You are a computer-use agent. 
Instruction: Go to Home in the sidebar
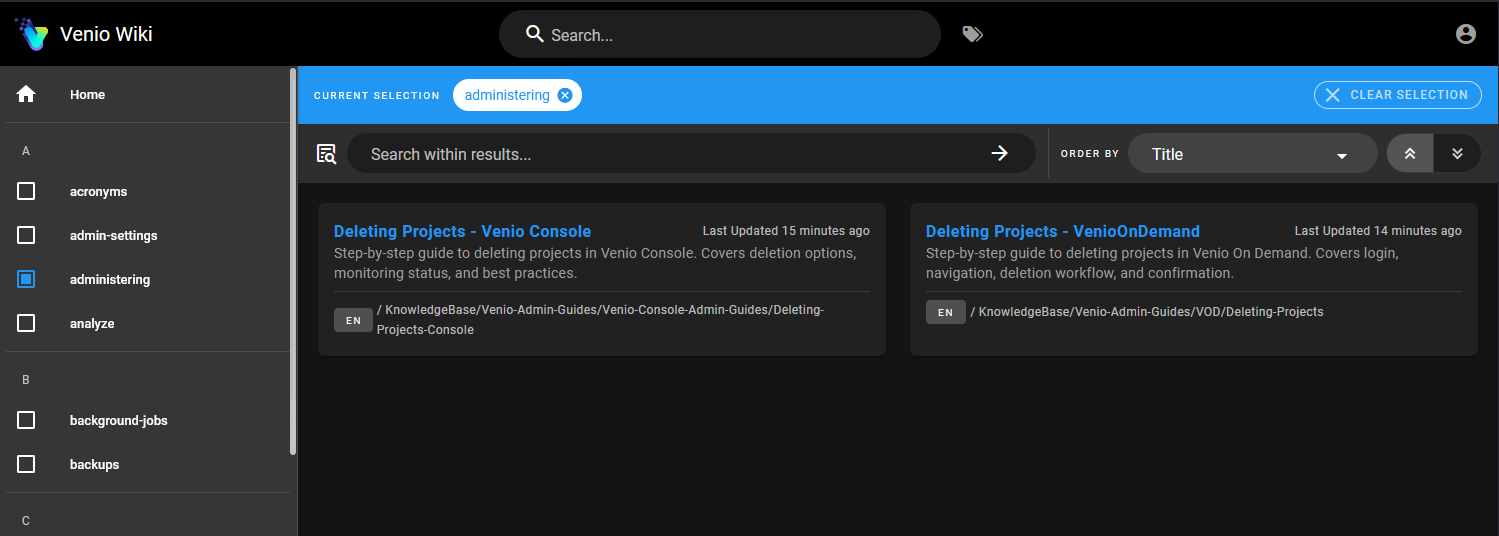(x=148, y=94)
